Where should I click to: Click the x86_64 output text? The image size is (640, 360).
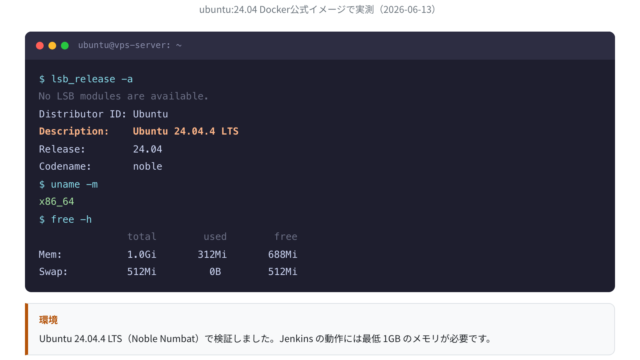tap(56, 202)
